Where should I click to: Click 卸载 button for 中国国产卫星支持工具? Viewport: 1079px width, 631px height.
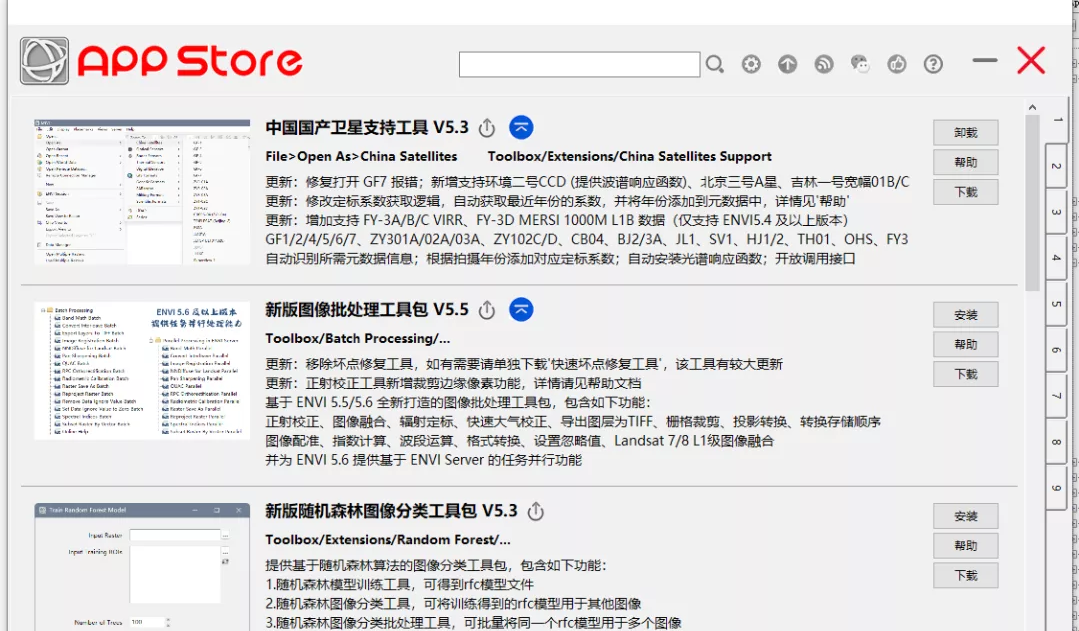pyautogui.click(x=965, y=133)
